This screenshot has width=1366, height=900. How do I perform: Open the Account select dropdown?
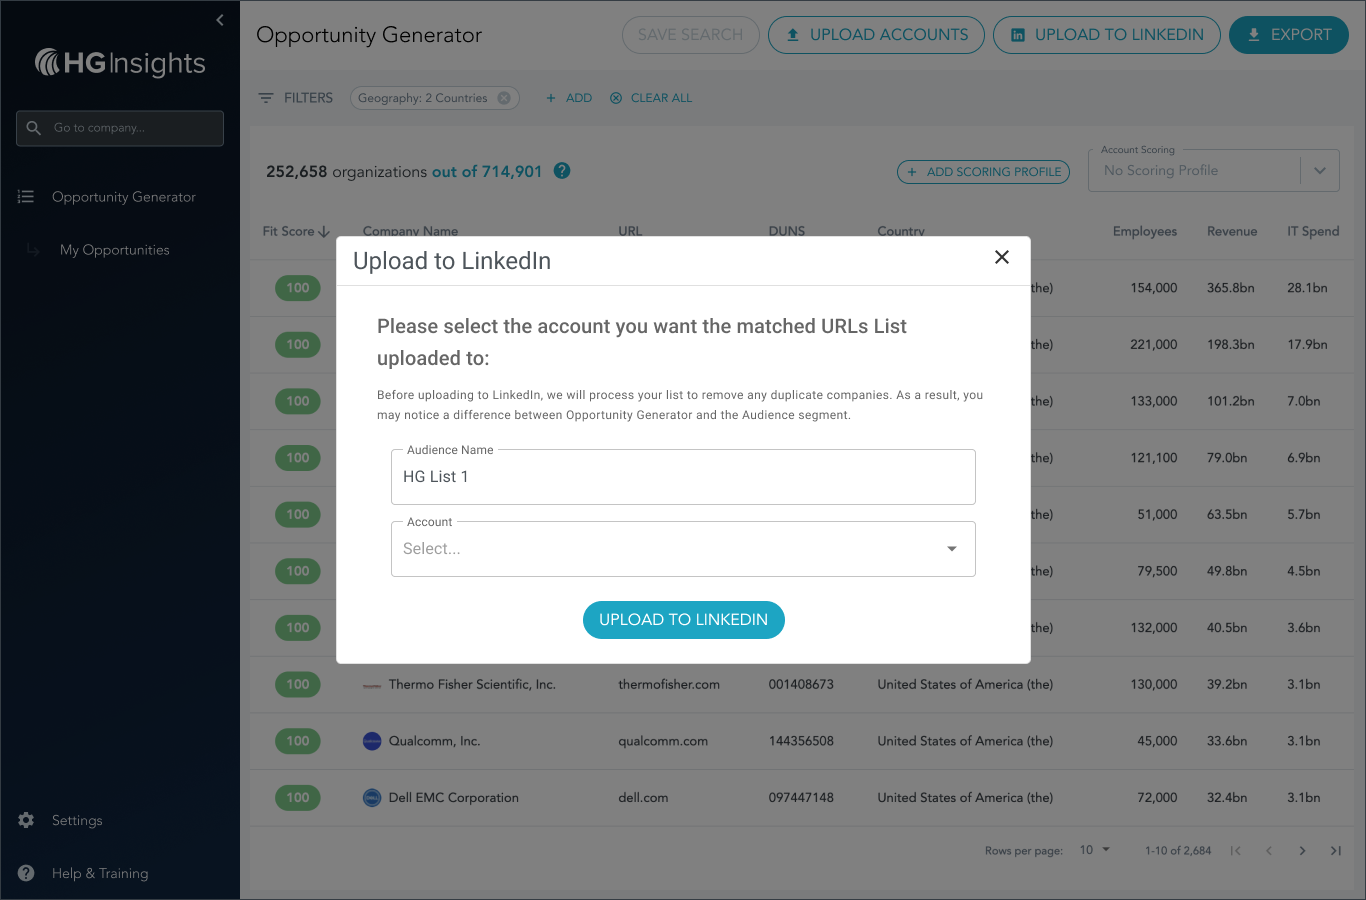[683, 549]
